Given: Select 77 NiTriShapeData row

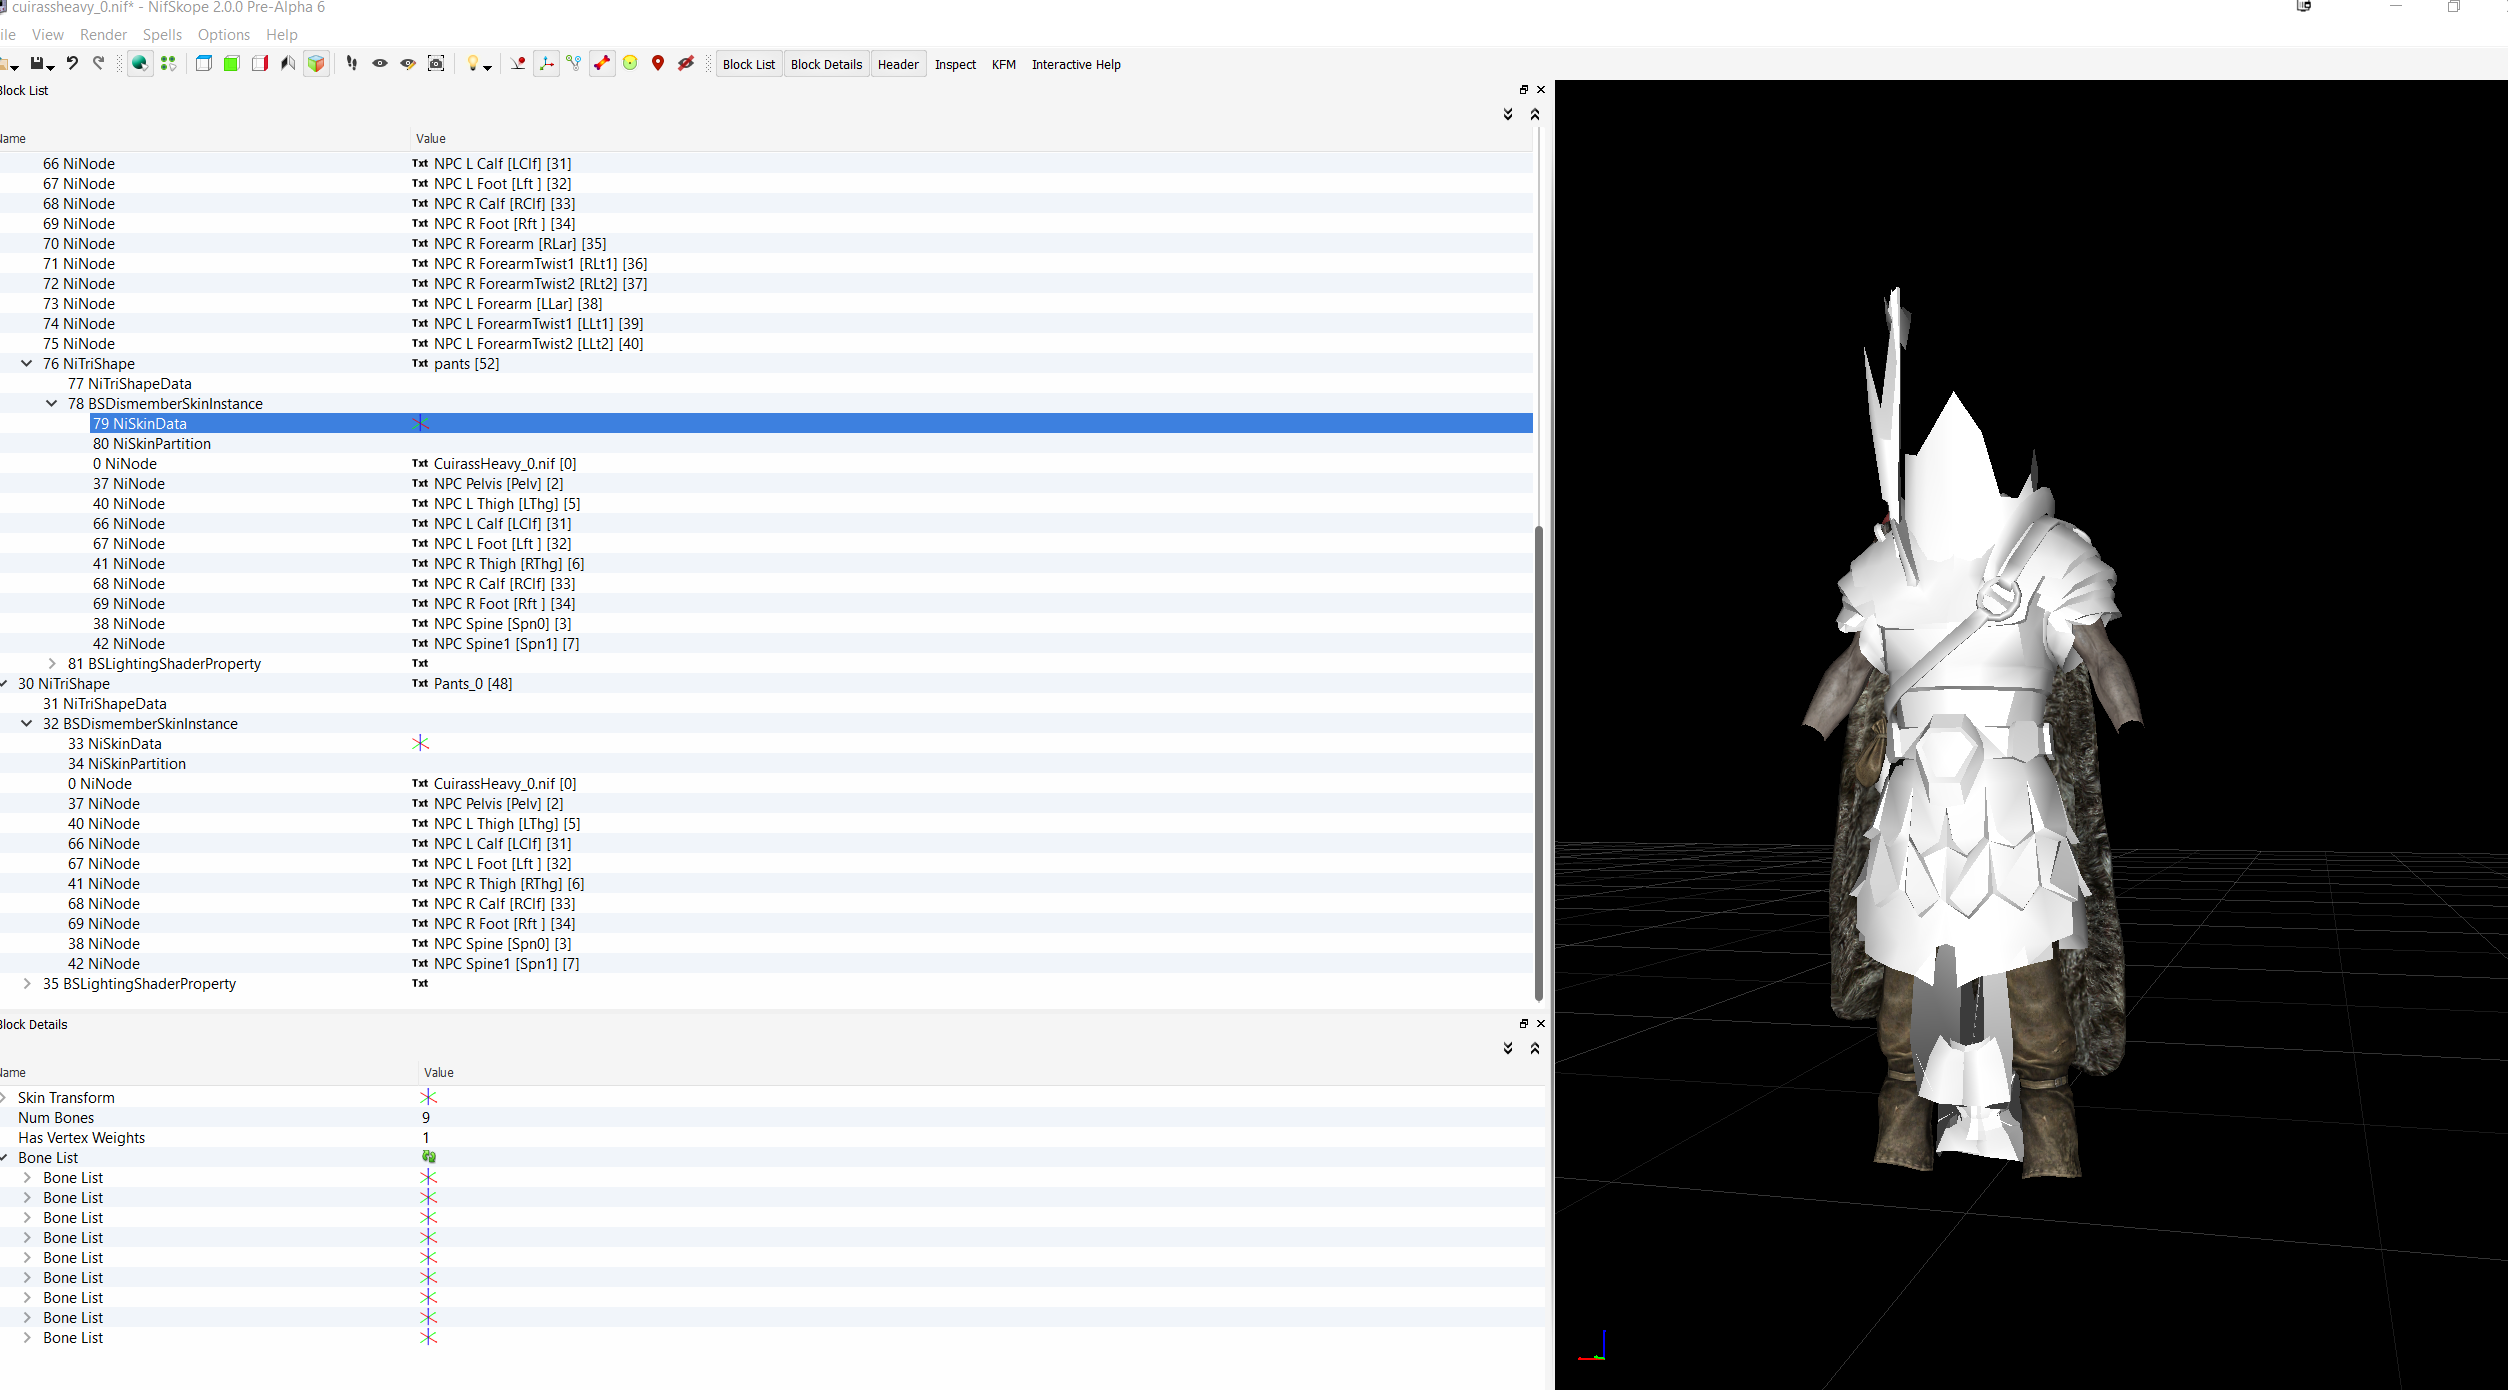Looking at the screenshot, I should tap(766, 384).
